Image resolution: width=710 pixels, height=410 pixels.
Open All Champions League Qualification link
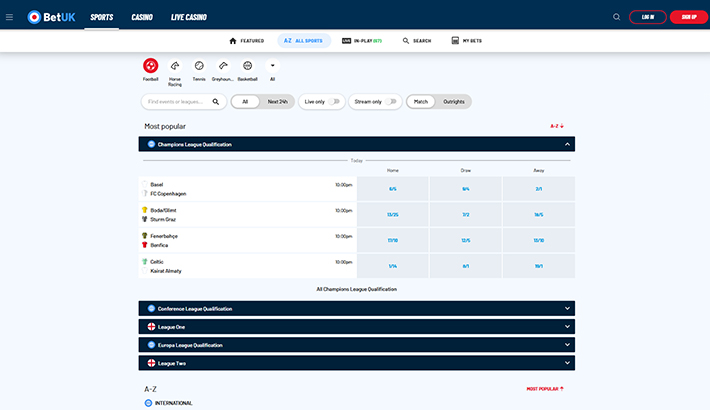coord(357,289)
